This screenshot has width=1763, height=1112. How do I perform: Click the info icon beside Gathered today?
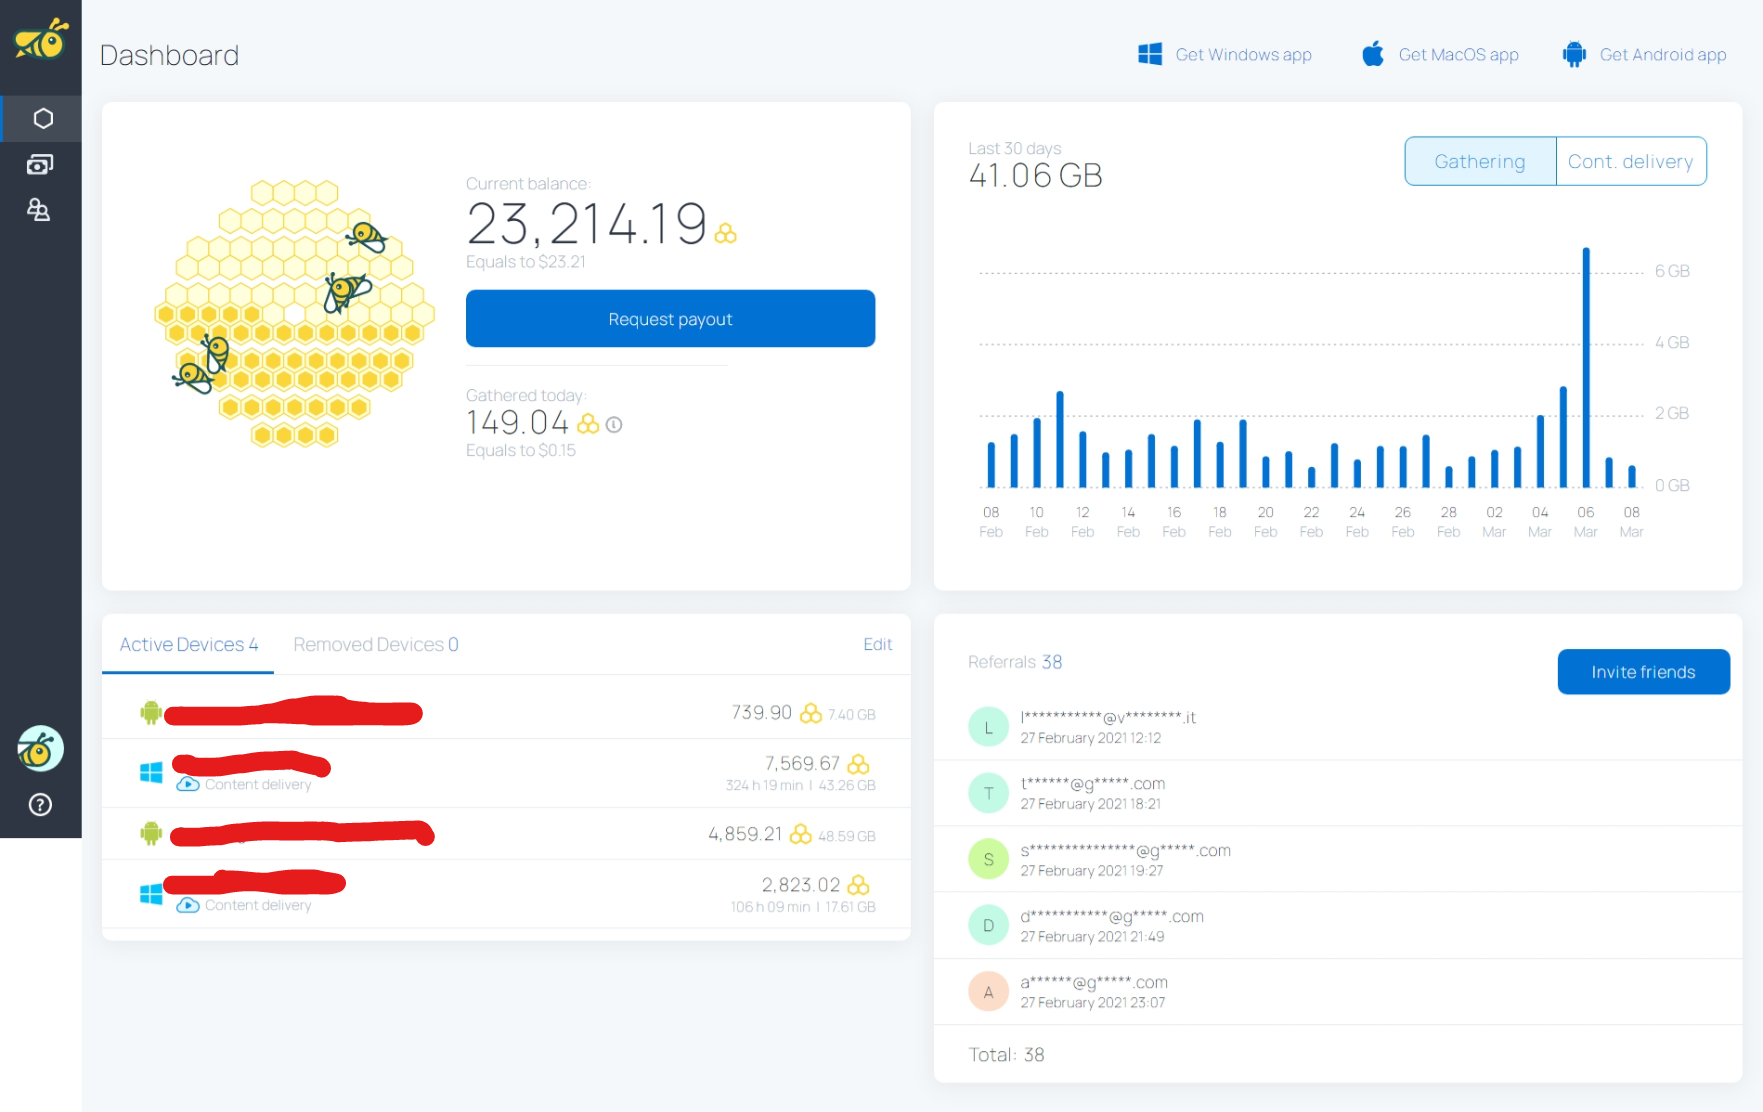(x=614, y=425)
